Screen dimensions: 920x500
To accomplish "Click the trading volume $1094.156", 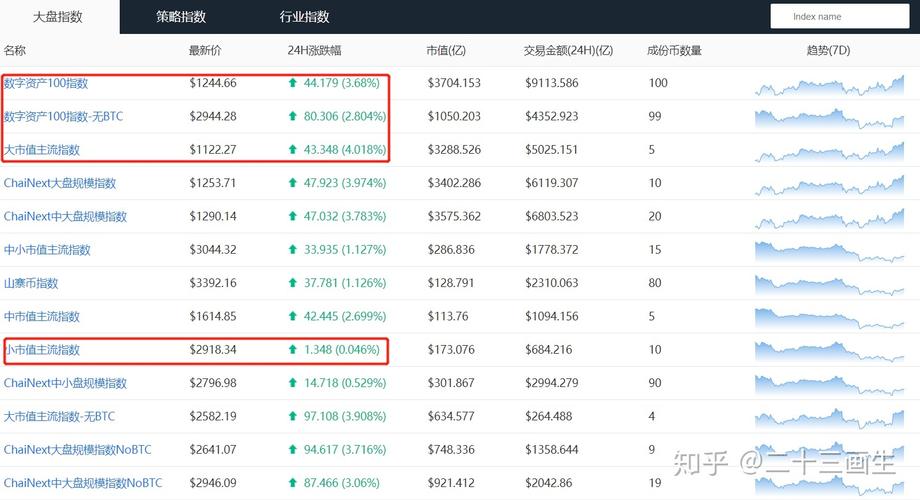I will (x=552, y=316).
